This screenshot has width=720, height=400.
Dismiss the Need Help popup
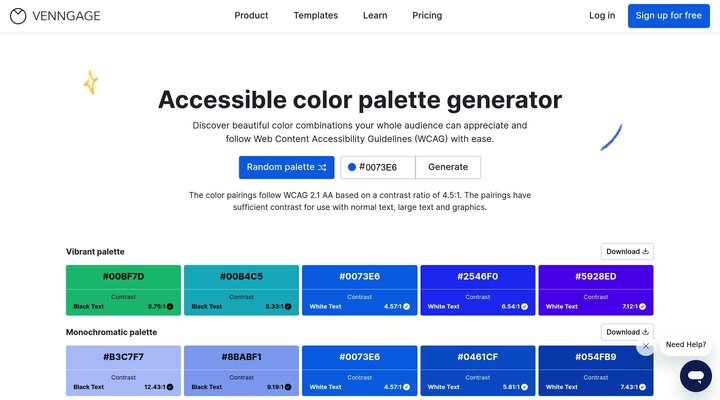(646, 346)
